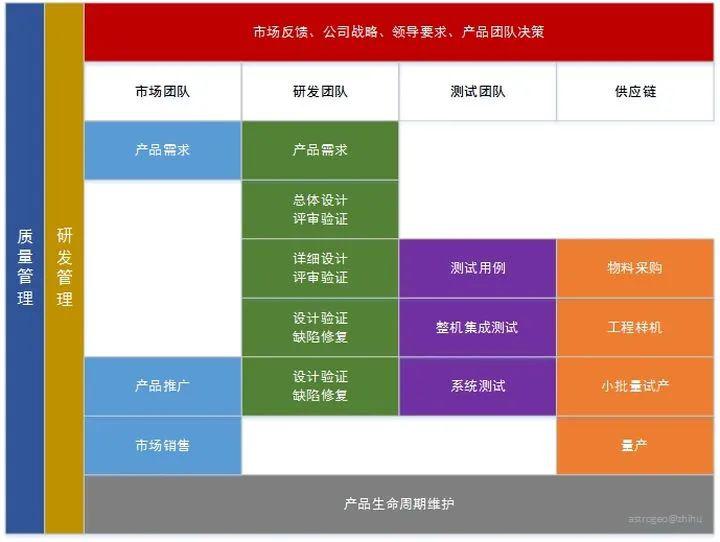Click the red 市场反馈、公司战略 header banner
The height and width of the screenshot is (542, 720).
click(399, 32)
